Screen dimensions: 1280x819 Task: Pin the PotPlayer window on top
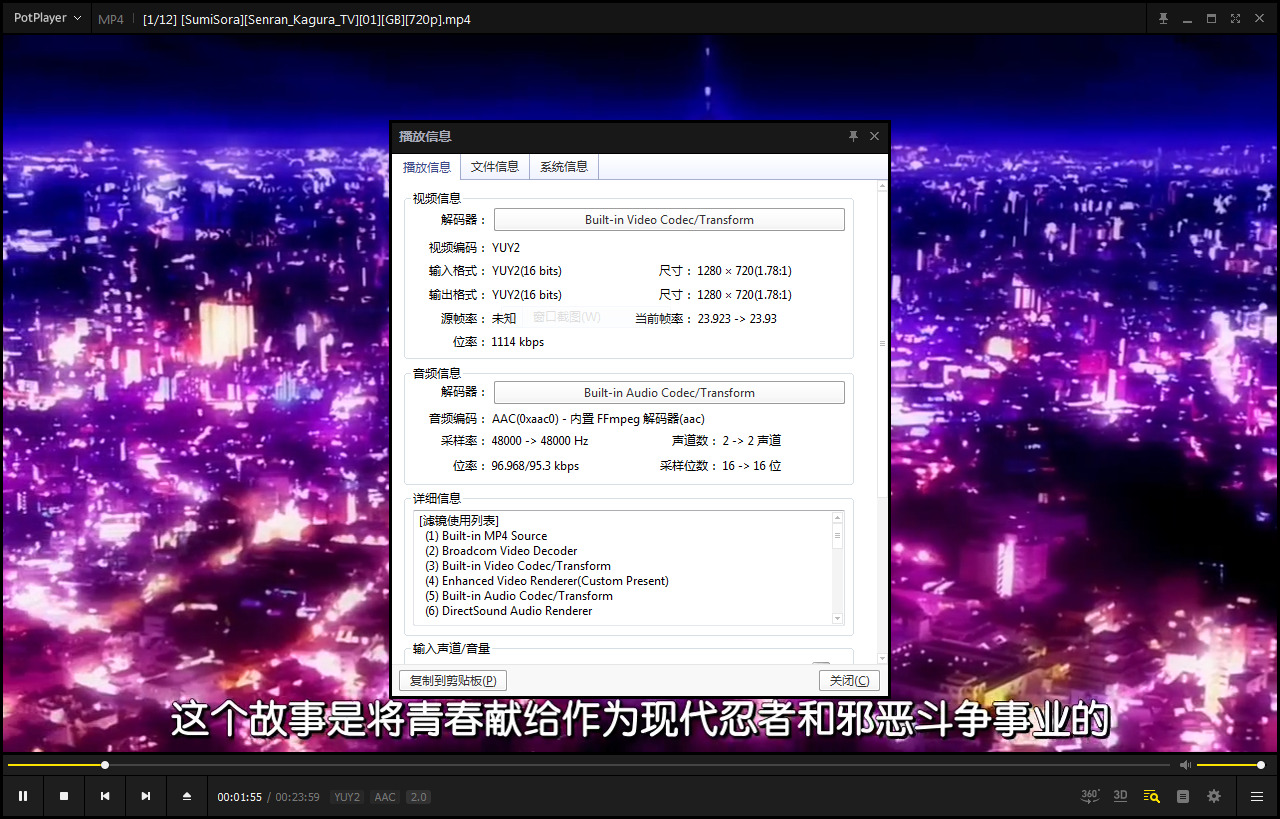(x=1163, y=19)
